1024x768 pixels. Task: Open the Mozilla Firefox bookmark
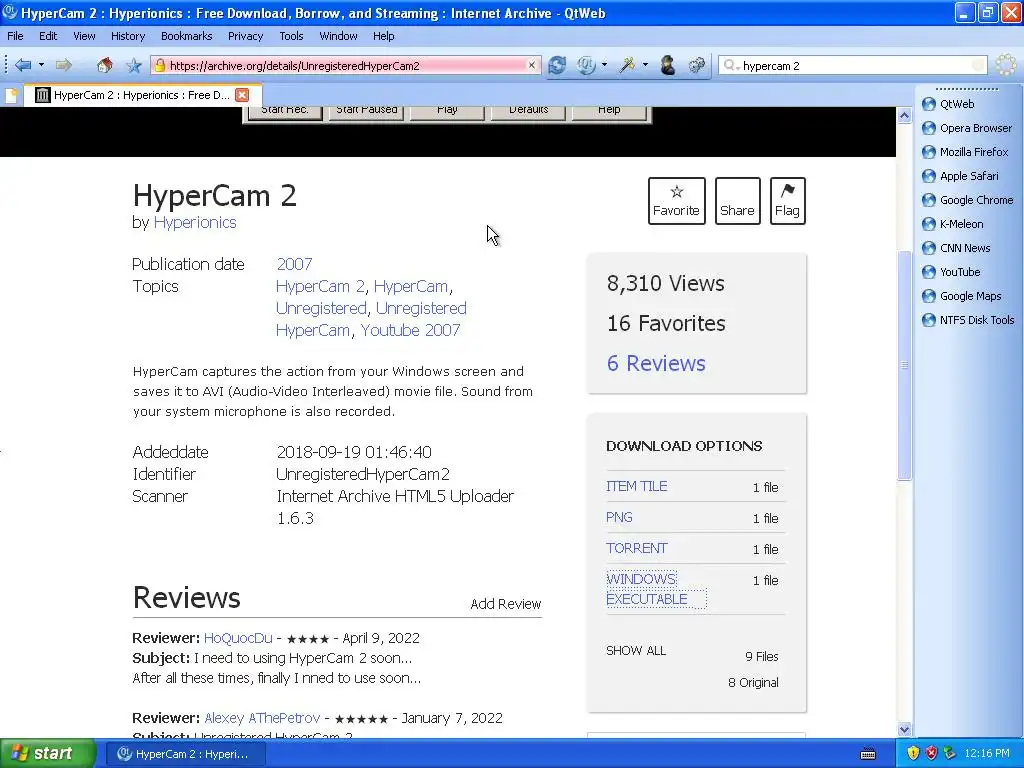tap(965, 152)
